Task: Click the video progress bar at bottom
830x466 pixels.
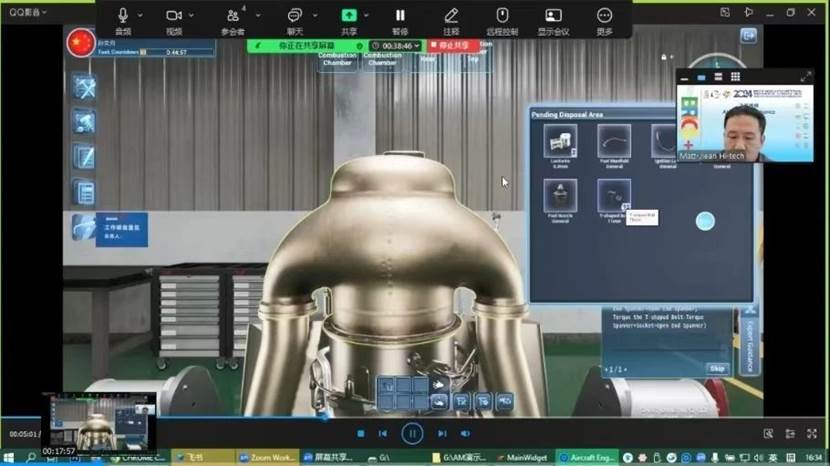Action: (400, 417)
